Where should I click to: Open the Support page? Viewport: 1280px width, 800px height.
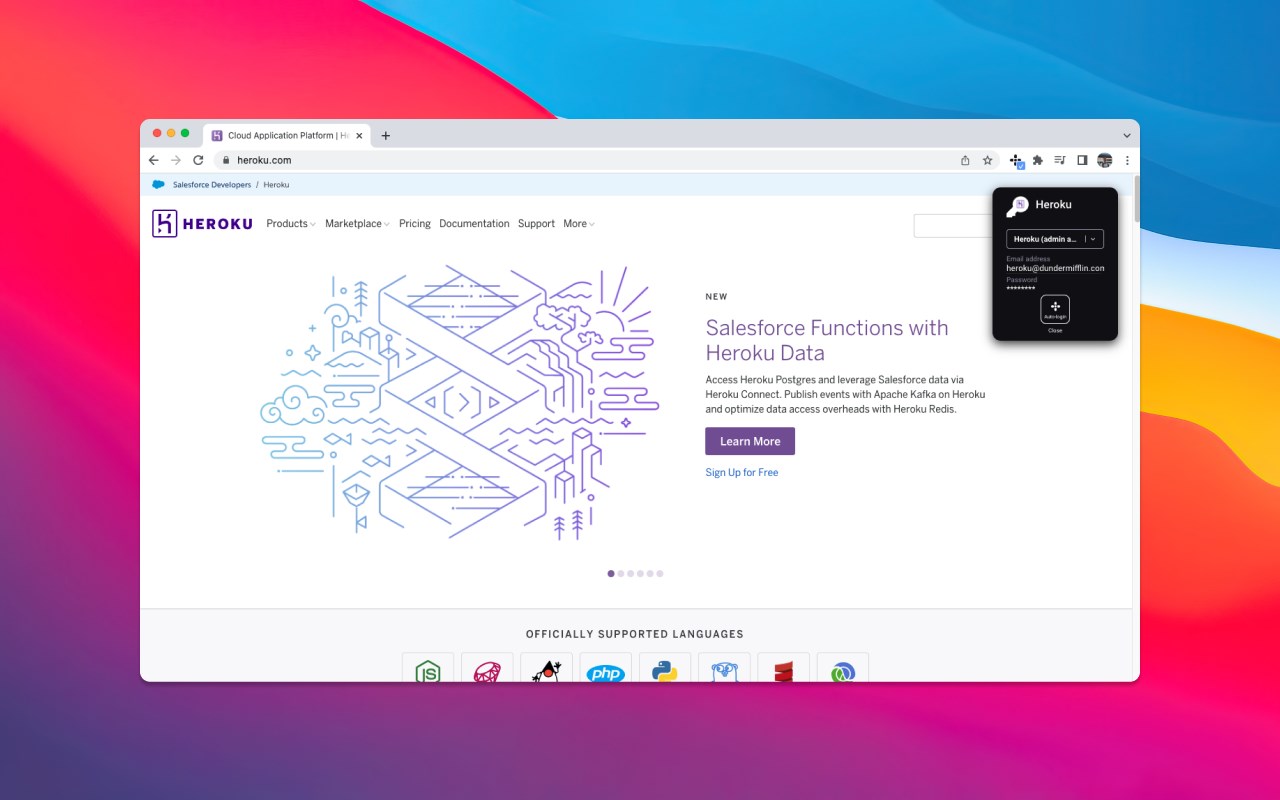[x=536, y=224]
